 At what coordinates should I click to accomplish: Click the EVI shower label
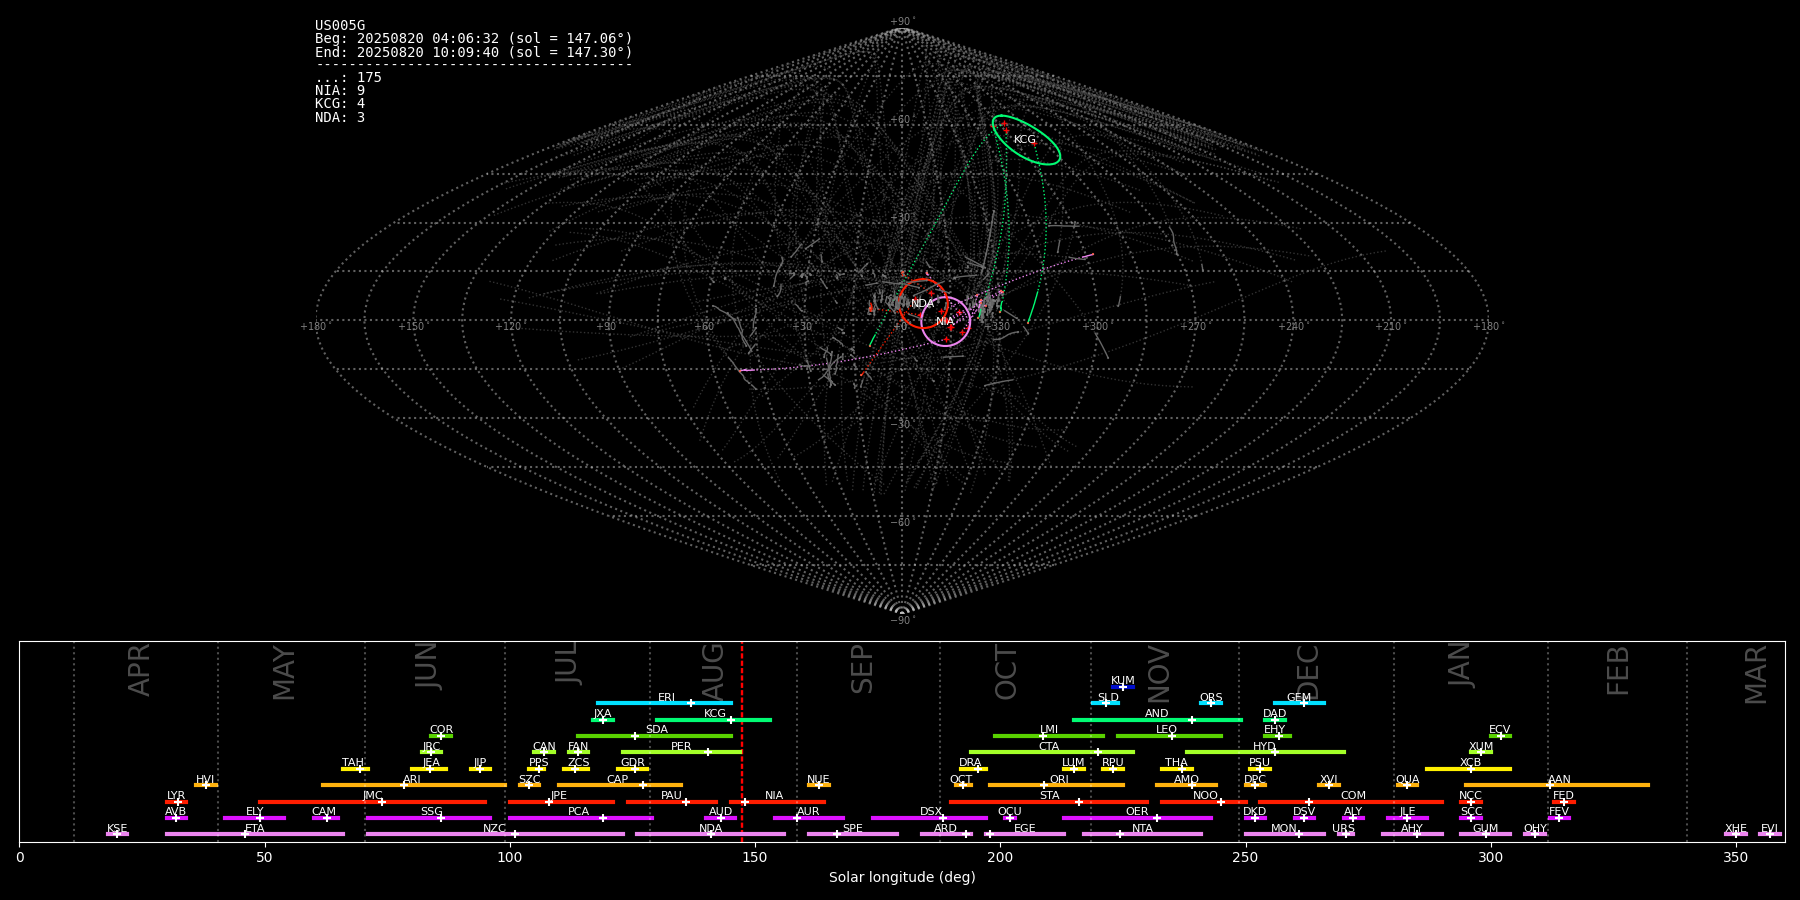pos(1769,829)
